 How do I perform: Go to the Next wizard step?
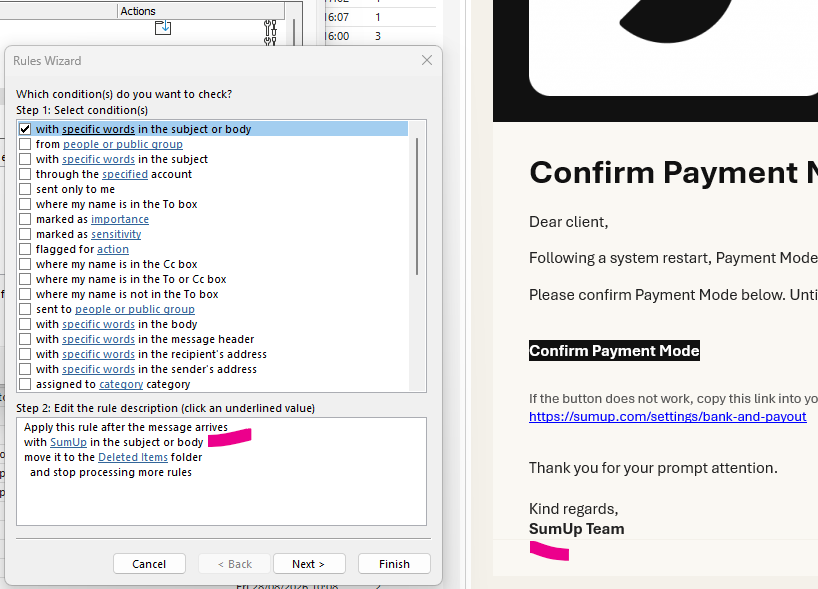309,564
